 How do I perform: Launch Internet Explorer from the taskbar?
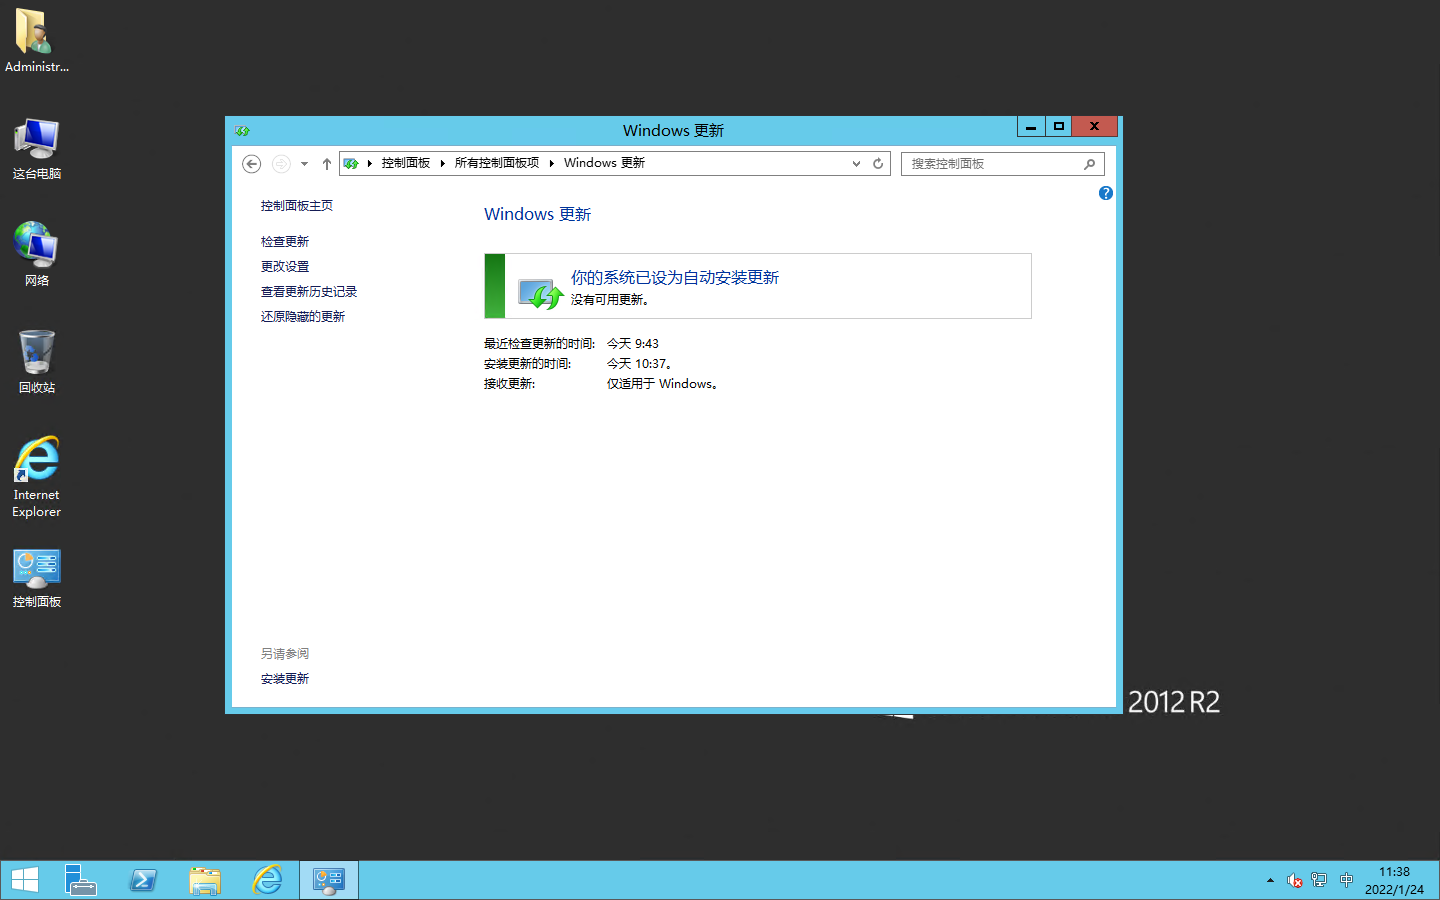click(267, 880)
